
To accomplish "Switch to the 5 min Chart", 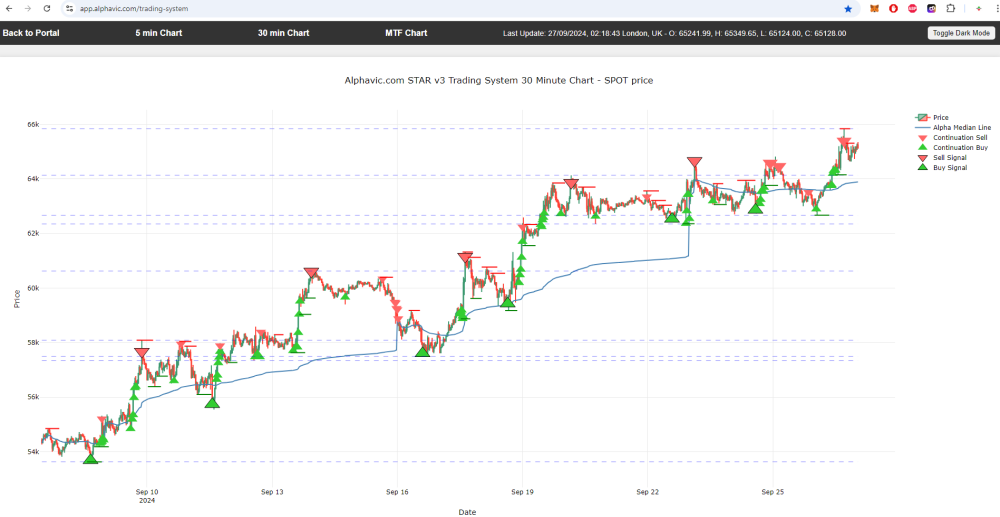I will (158, 33).
